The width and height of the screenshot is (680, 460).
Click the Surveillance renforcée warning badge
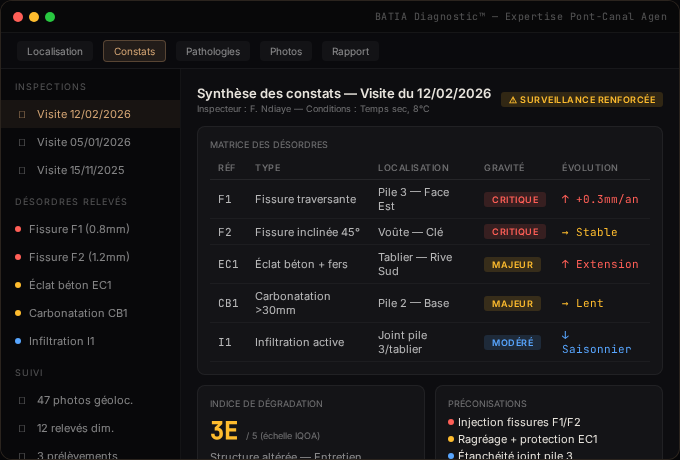coord(582,100)
